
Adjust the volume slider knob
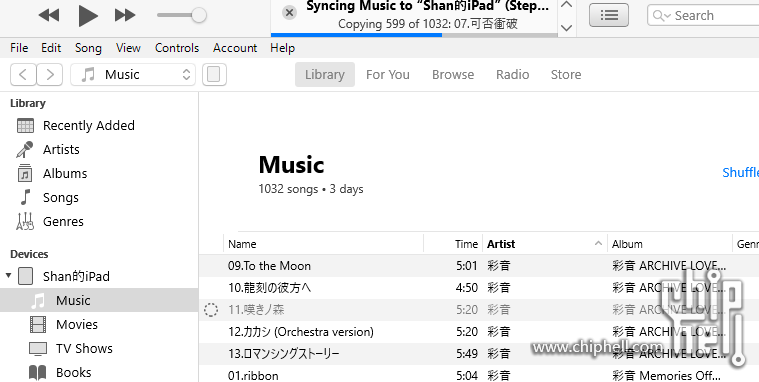coord(198,15)
